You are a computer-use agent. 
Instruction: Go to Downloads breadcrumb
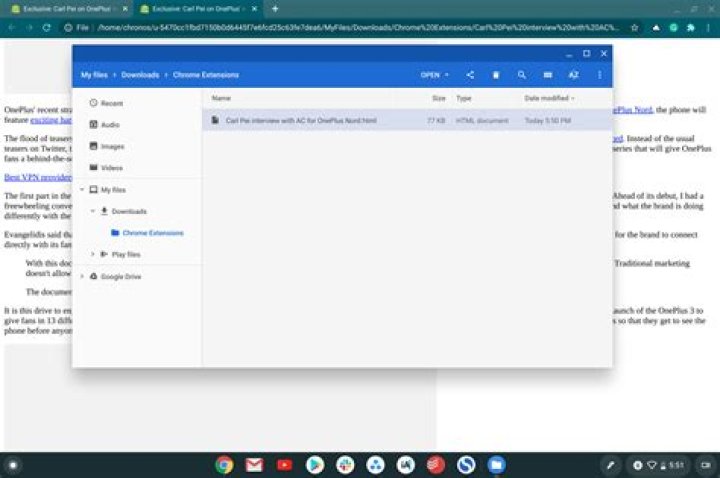click(140, 75)
